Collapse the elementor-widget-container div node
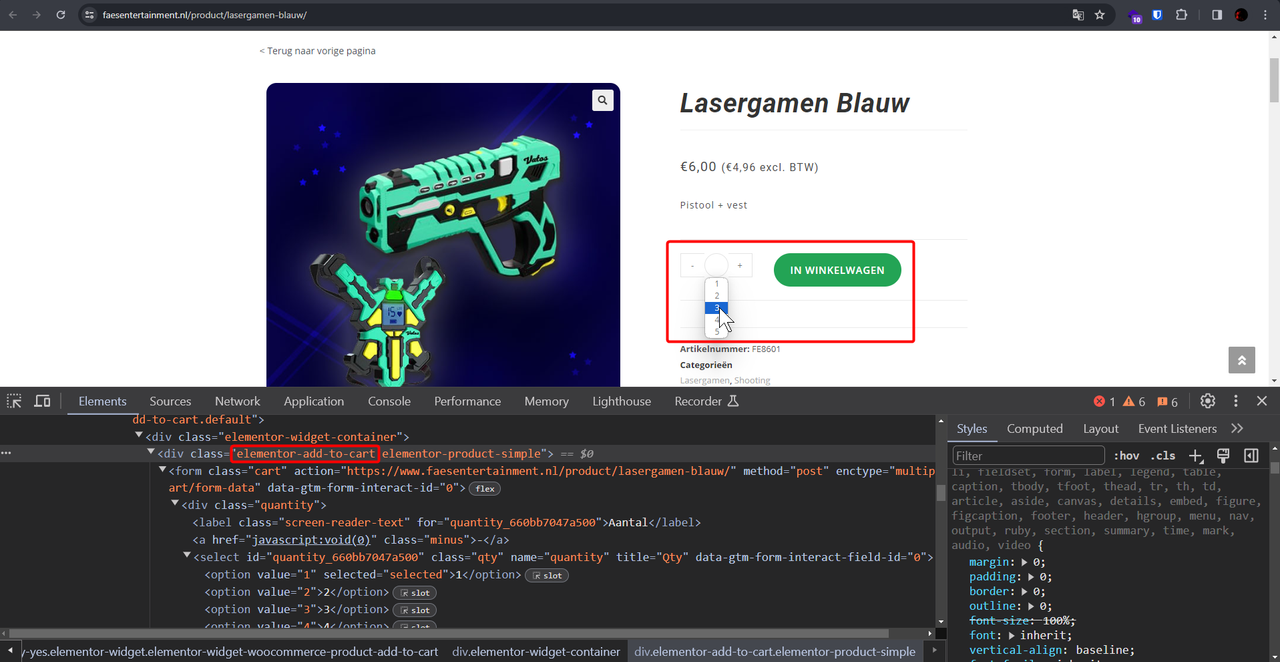Viewport: 1280px width, 662px height. [140, 436]
